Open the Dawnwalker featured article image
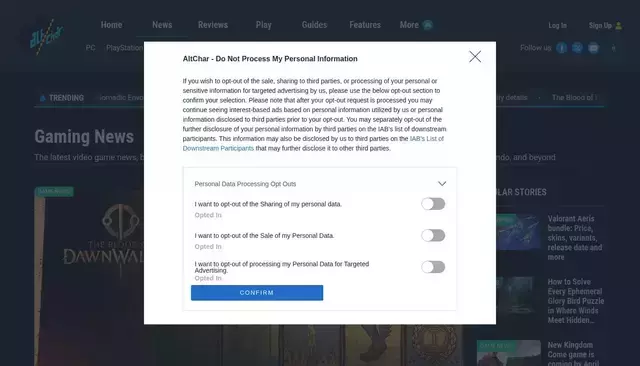This screenshot has width=640, height=366. 89,276
